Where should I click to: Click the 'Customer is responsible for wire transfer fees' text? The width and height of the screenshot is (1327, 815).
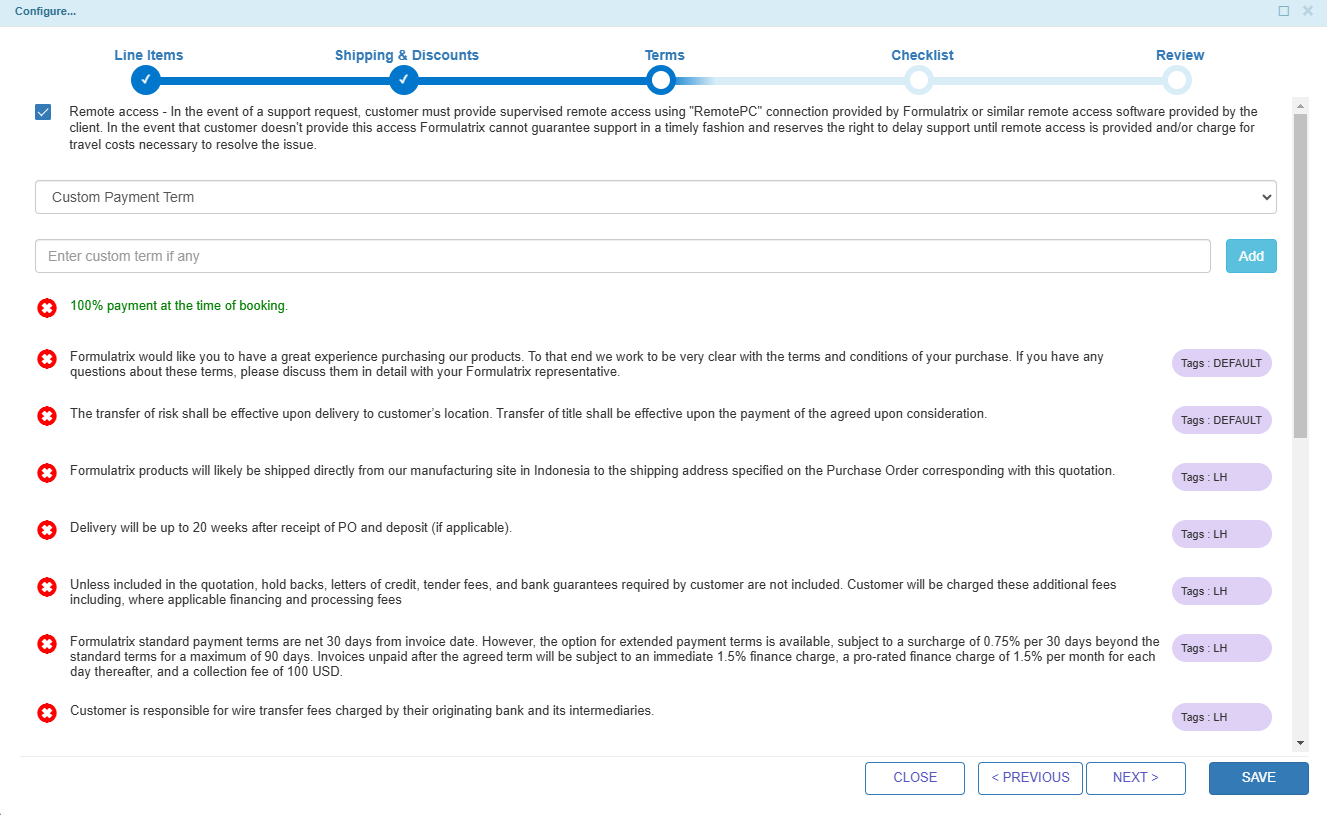(362, 711)
